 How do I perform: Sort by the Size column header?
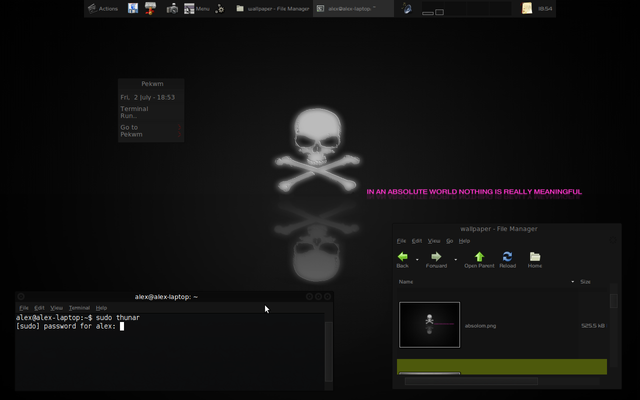coord(591,282)
